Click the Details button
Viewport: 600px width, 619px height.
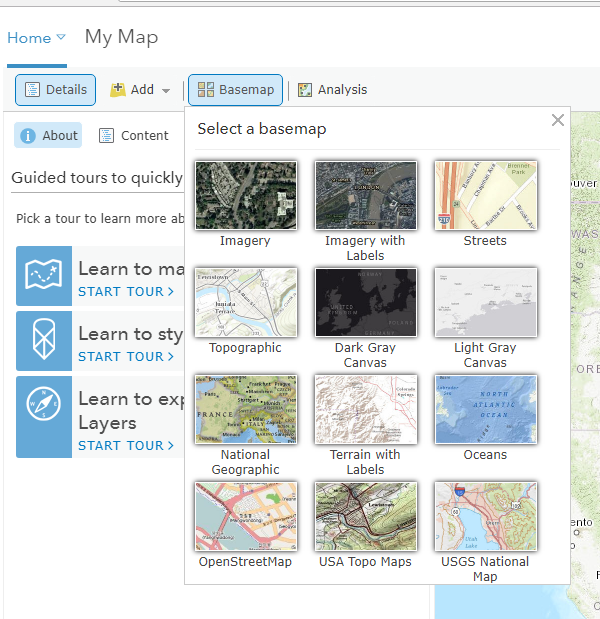click(55, 90)
